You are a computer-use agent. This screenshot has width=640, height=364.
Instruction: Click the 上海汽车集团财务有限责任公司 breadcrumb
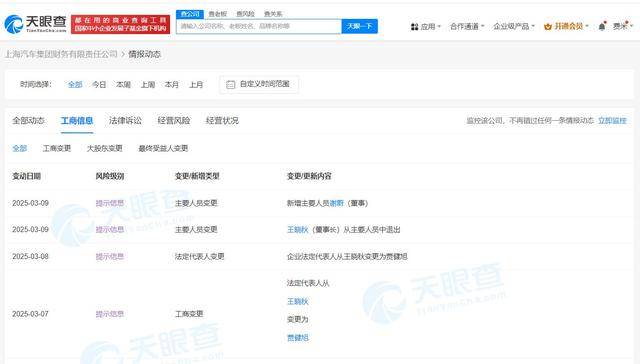click(x=61, y=54)
